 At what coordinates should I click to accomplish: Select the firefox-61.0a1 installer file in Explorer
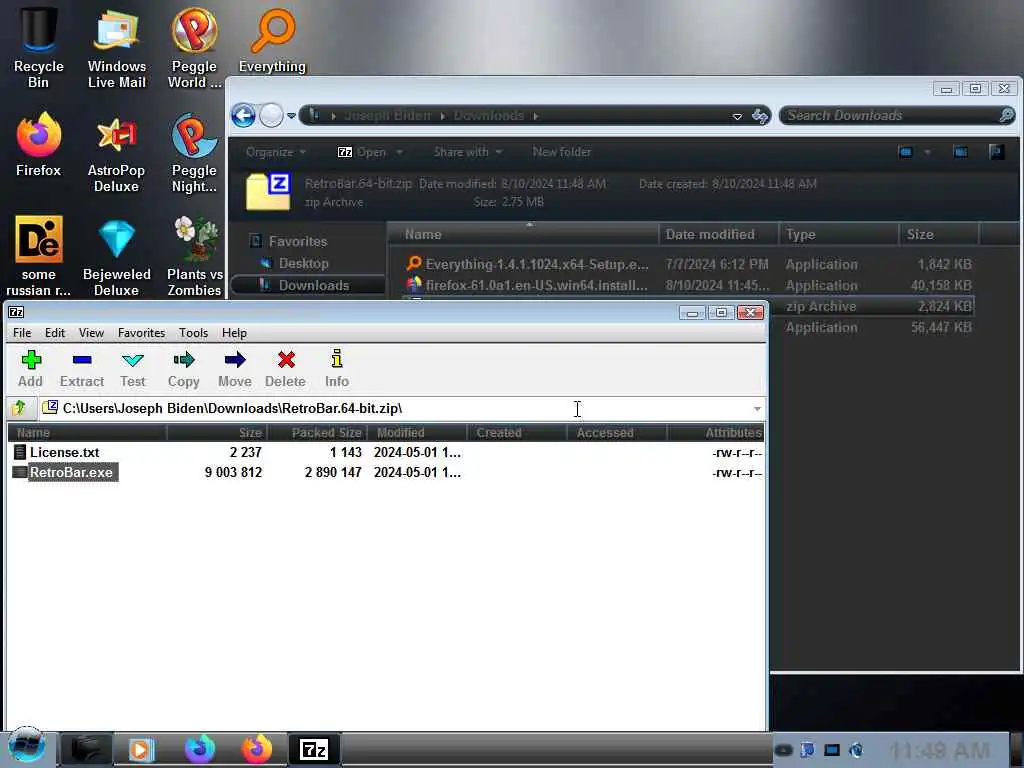527,285
